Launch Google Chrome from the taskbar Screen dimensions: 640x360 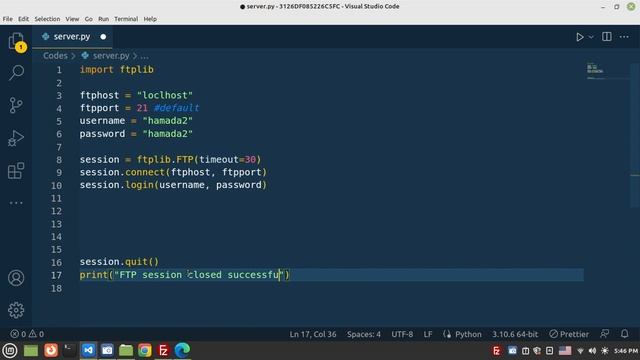144,350
